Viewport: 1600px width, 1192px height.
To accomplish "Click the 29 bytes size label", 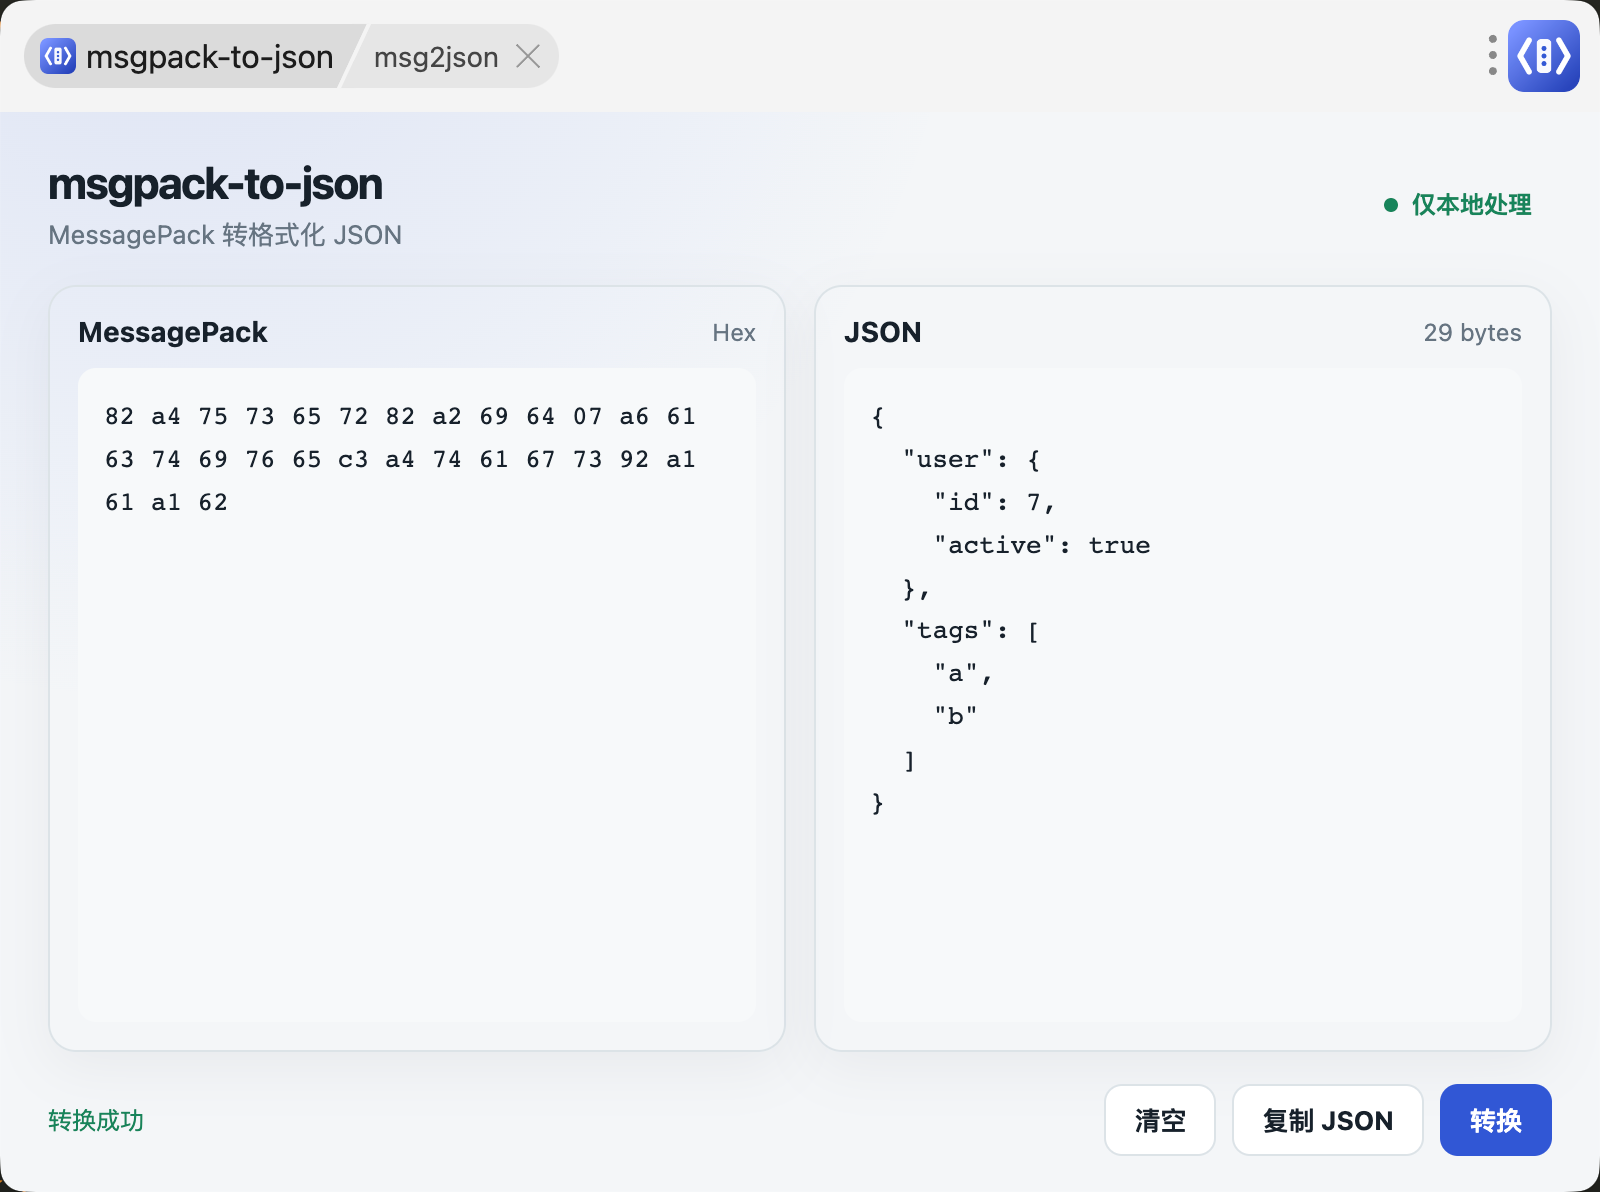I will click(x=1472, y=333).
